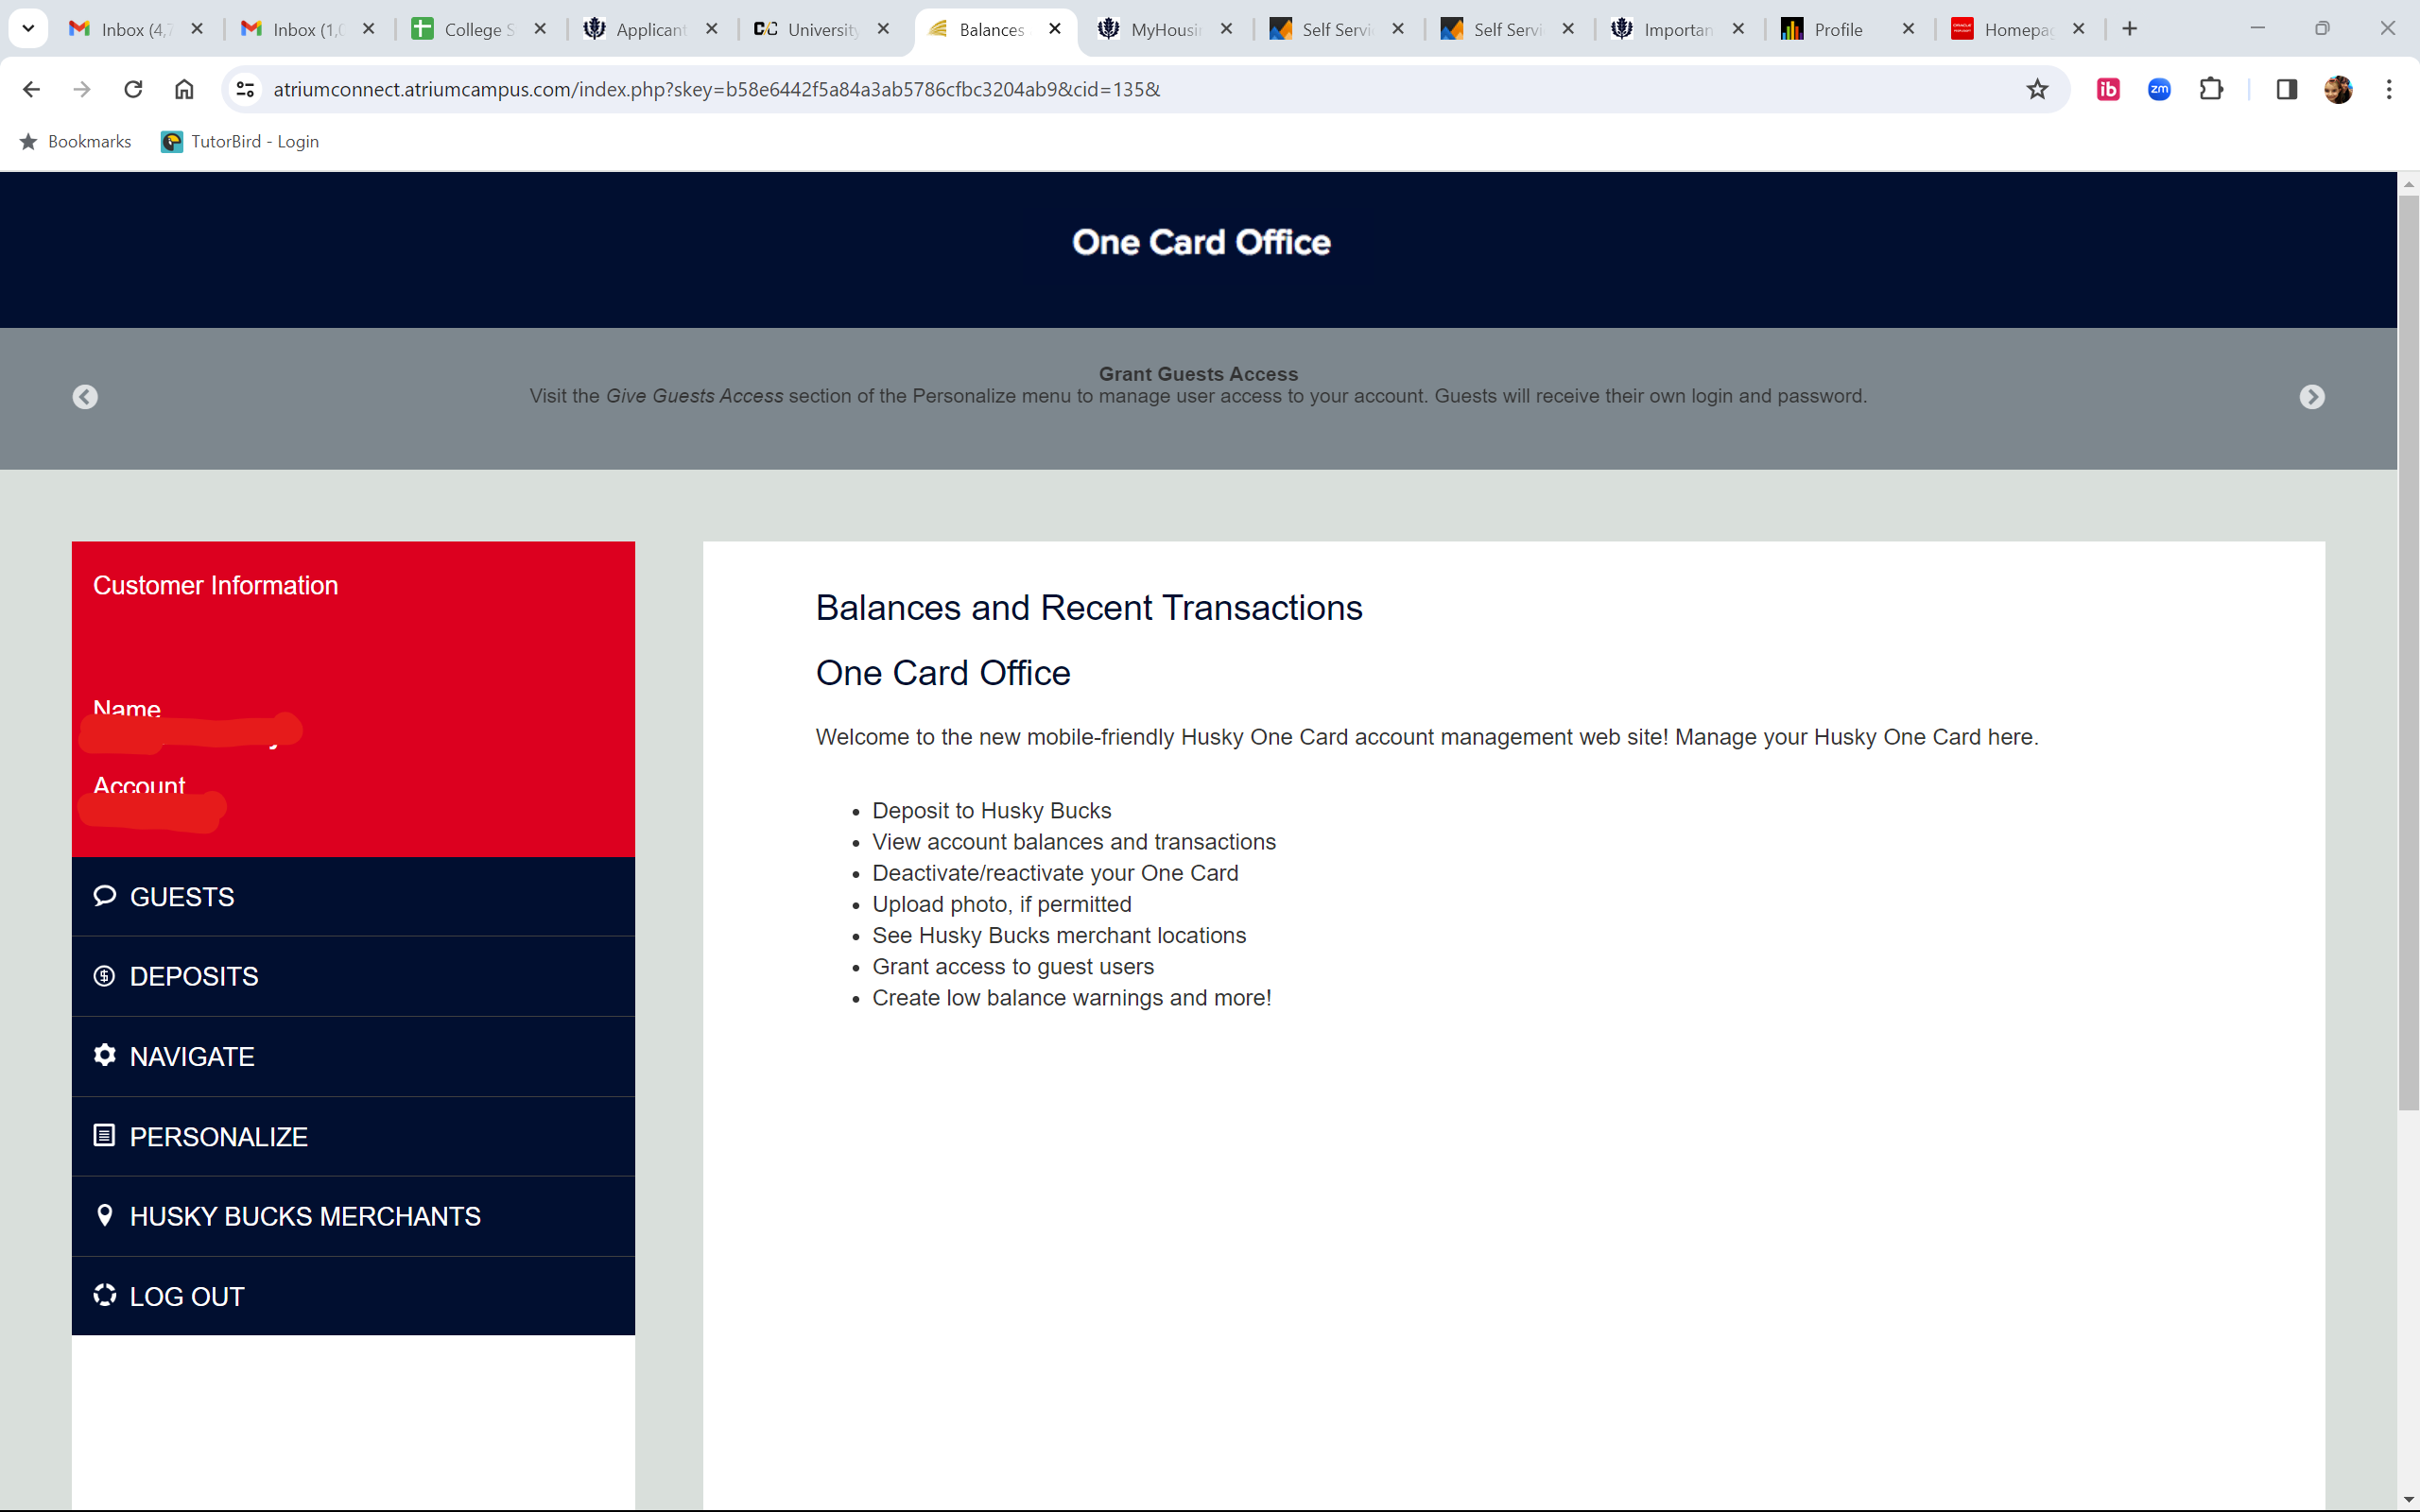Switch to the MyHousing tab
This screenshot has height=1512, width=2420.
(x=1162, y=30)
